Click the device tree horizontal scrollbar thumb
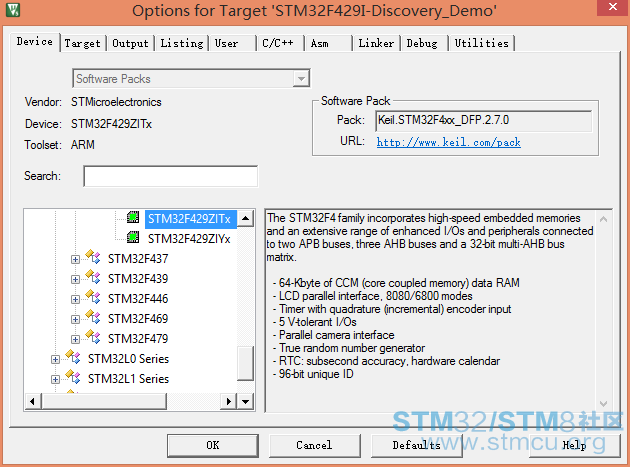The image size is (630, 467). coord(104,401)
